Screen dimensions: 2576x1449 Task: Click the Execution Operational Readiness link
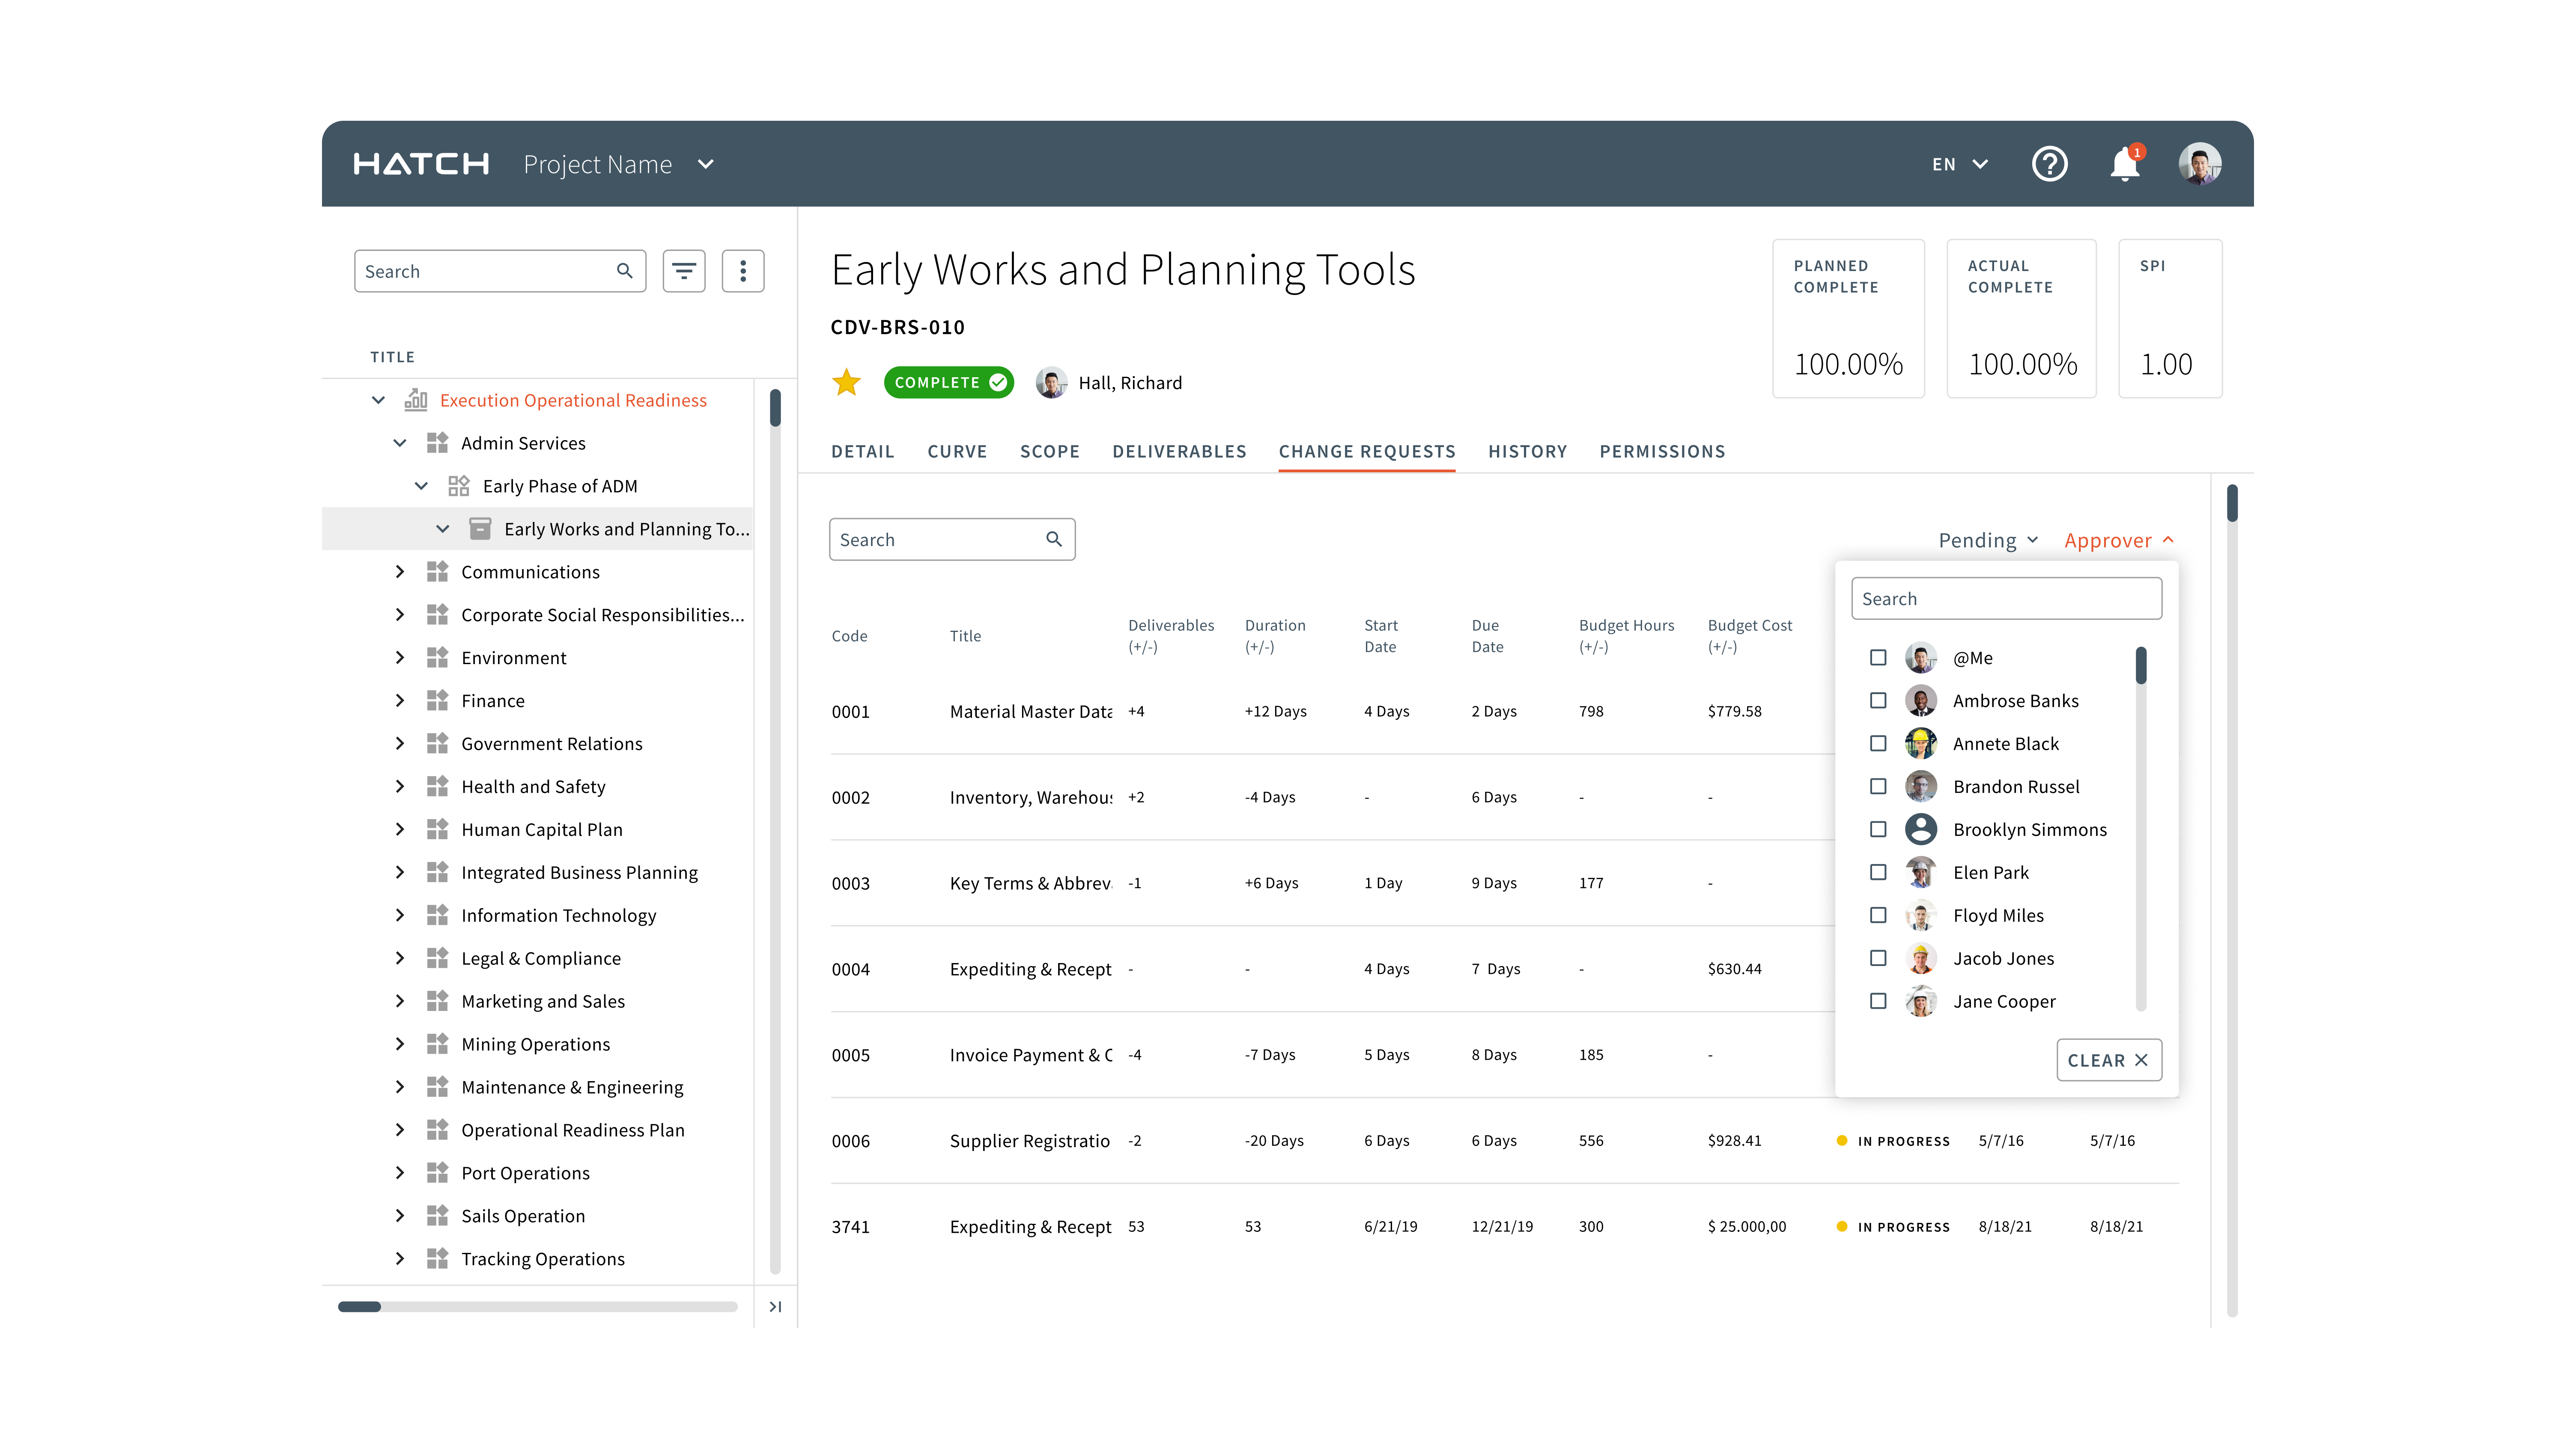(573, 400)
